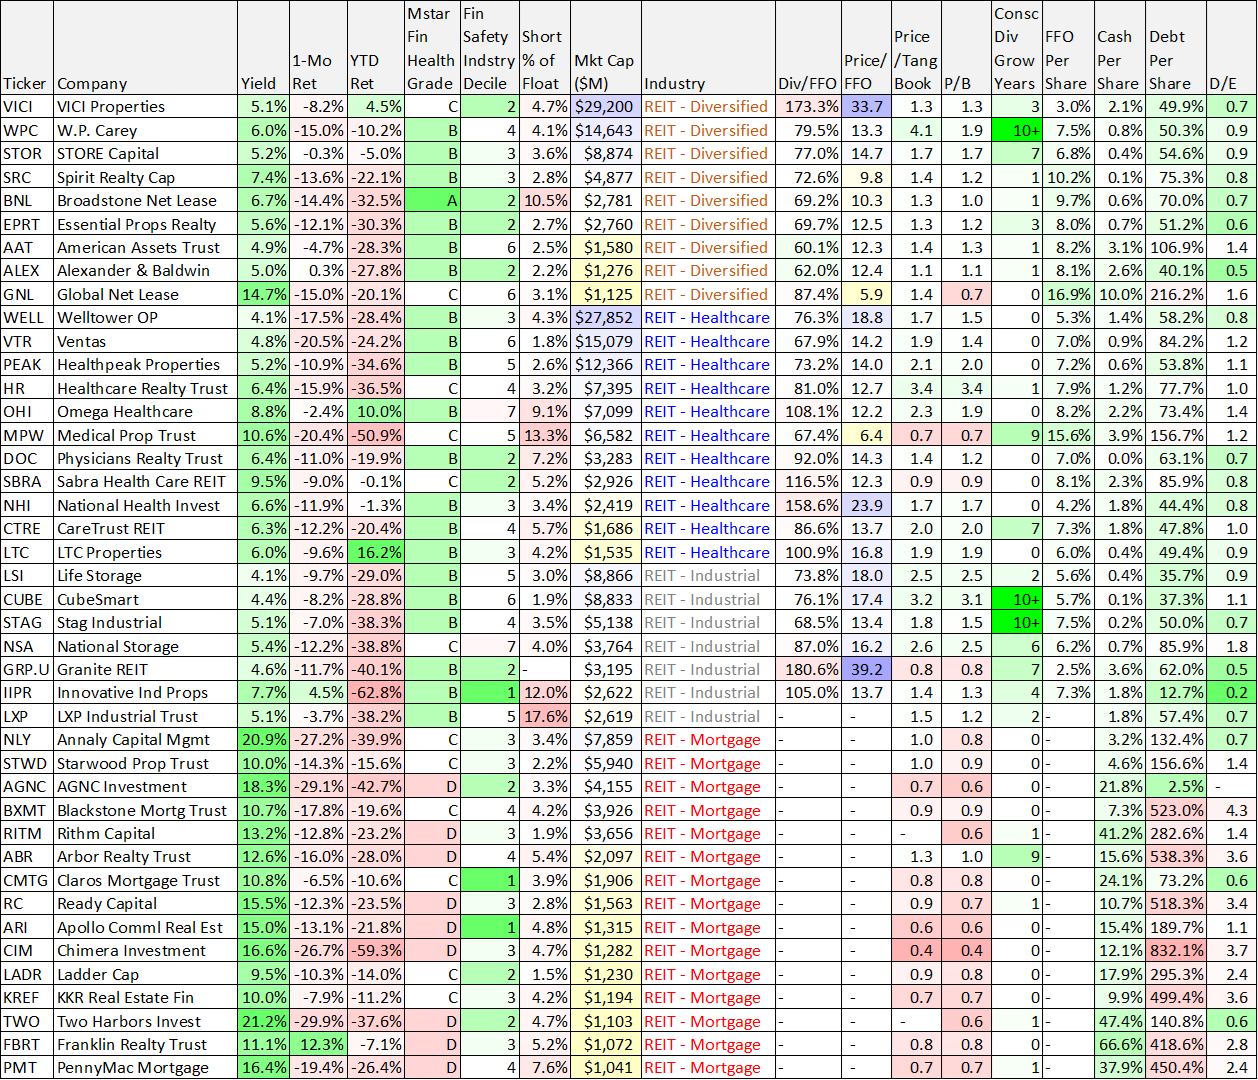Select IIPR YTD return -62.8%

[x=376, y=693]
